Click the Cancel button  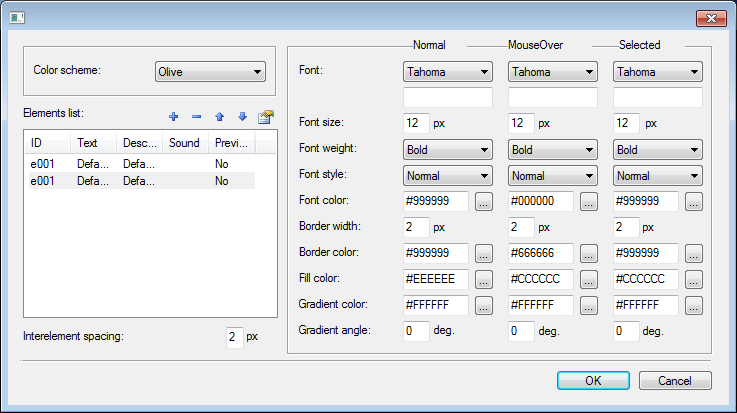[x=675, y=380]
